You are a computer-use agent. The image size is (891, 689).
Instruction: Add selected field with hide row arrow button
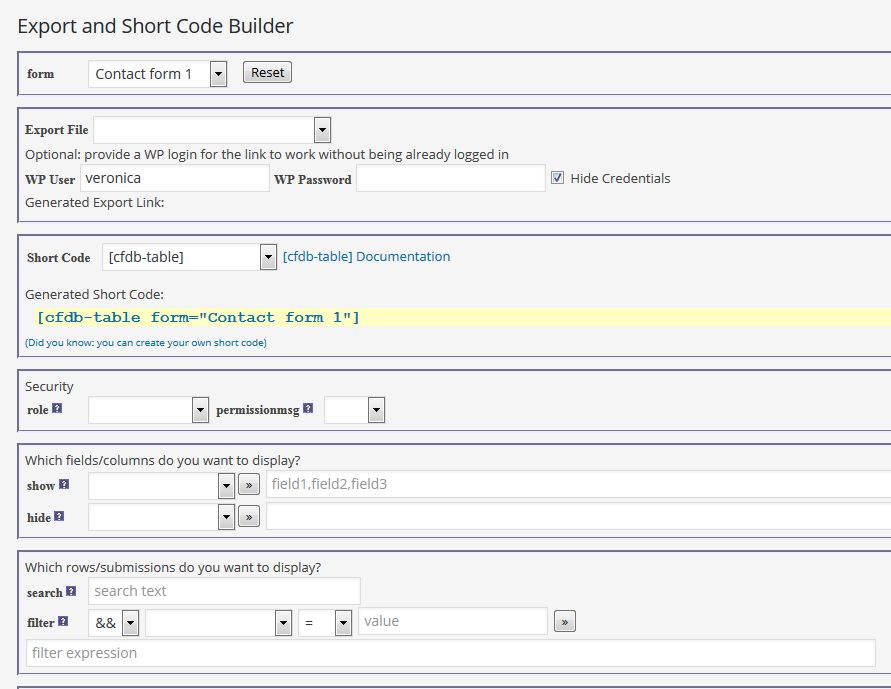(x=249, y=516)
